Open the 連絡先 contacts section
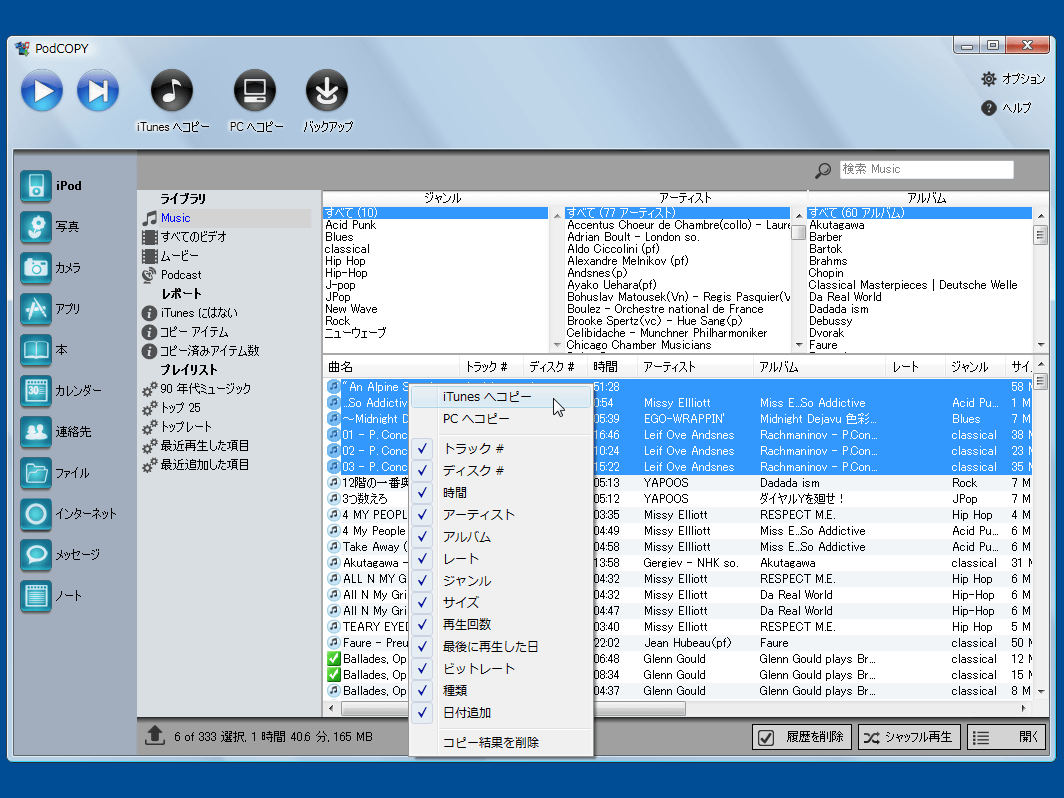This screenshot has height=798, width=1064. (x=36, y=432)
